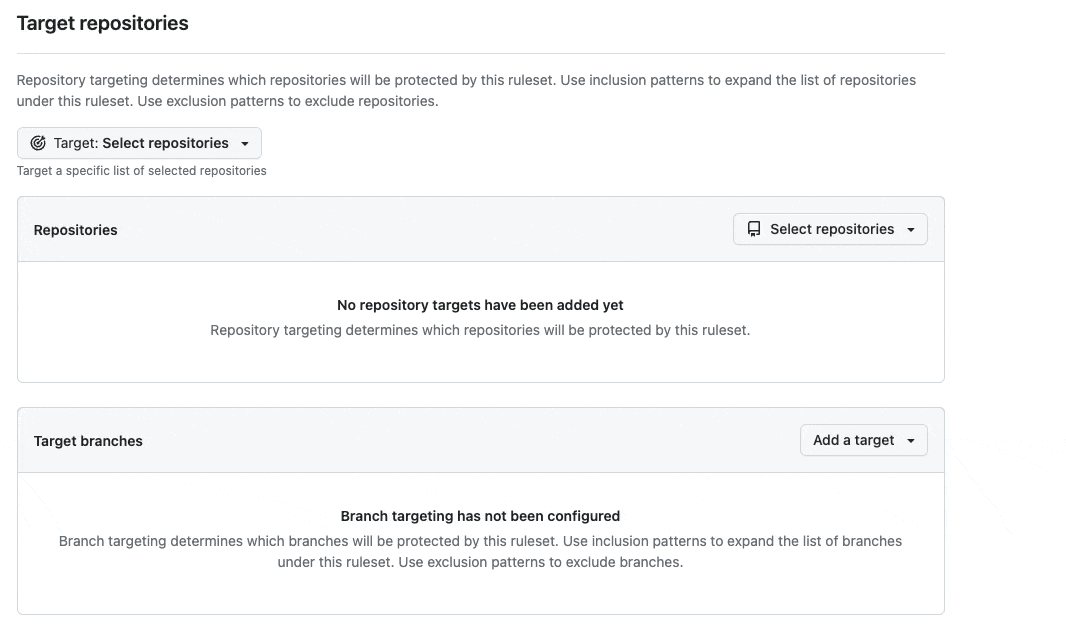This screenshot has height=638, width=1066.
Task: Expand the Target: Select repositories dropdown caret
Action: pyautogui.click(x=245, y=144)
